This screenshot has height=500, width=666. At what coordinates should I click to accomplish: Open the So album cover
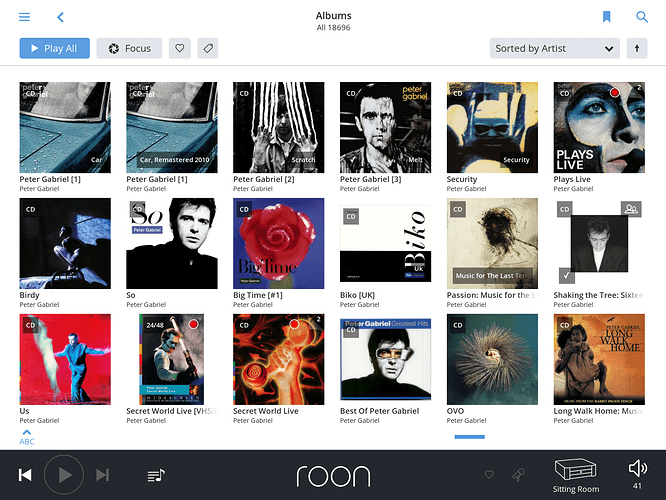[172, 243]
